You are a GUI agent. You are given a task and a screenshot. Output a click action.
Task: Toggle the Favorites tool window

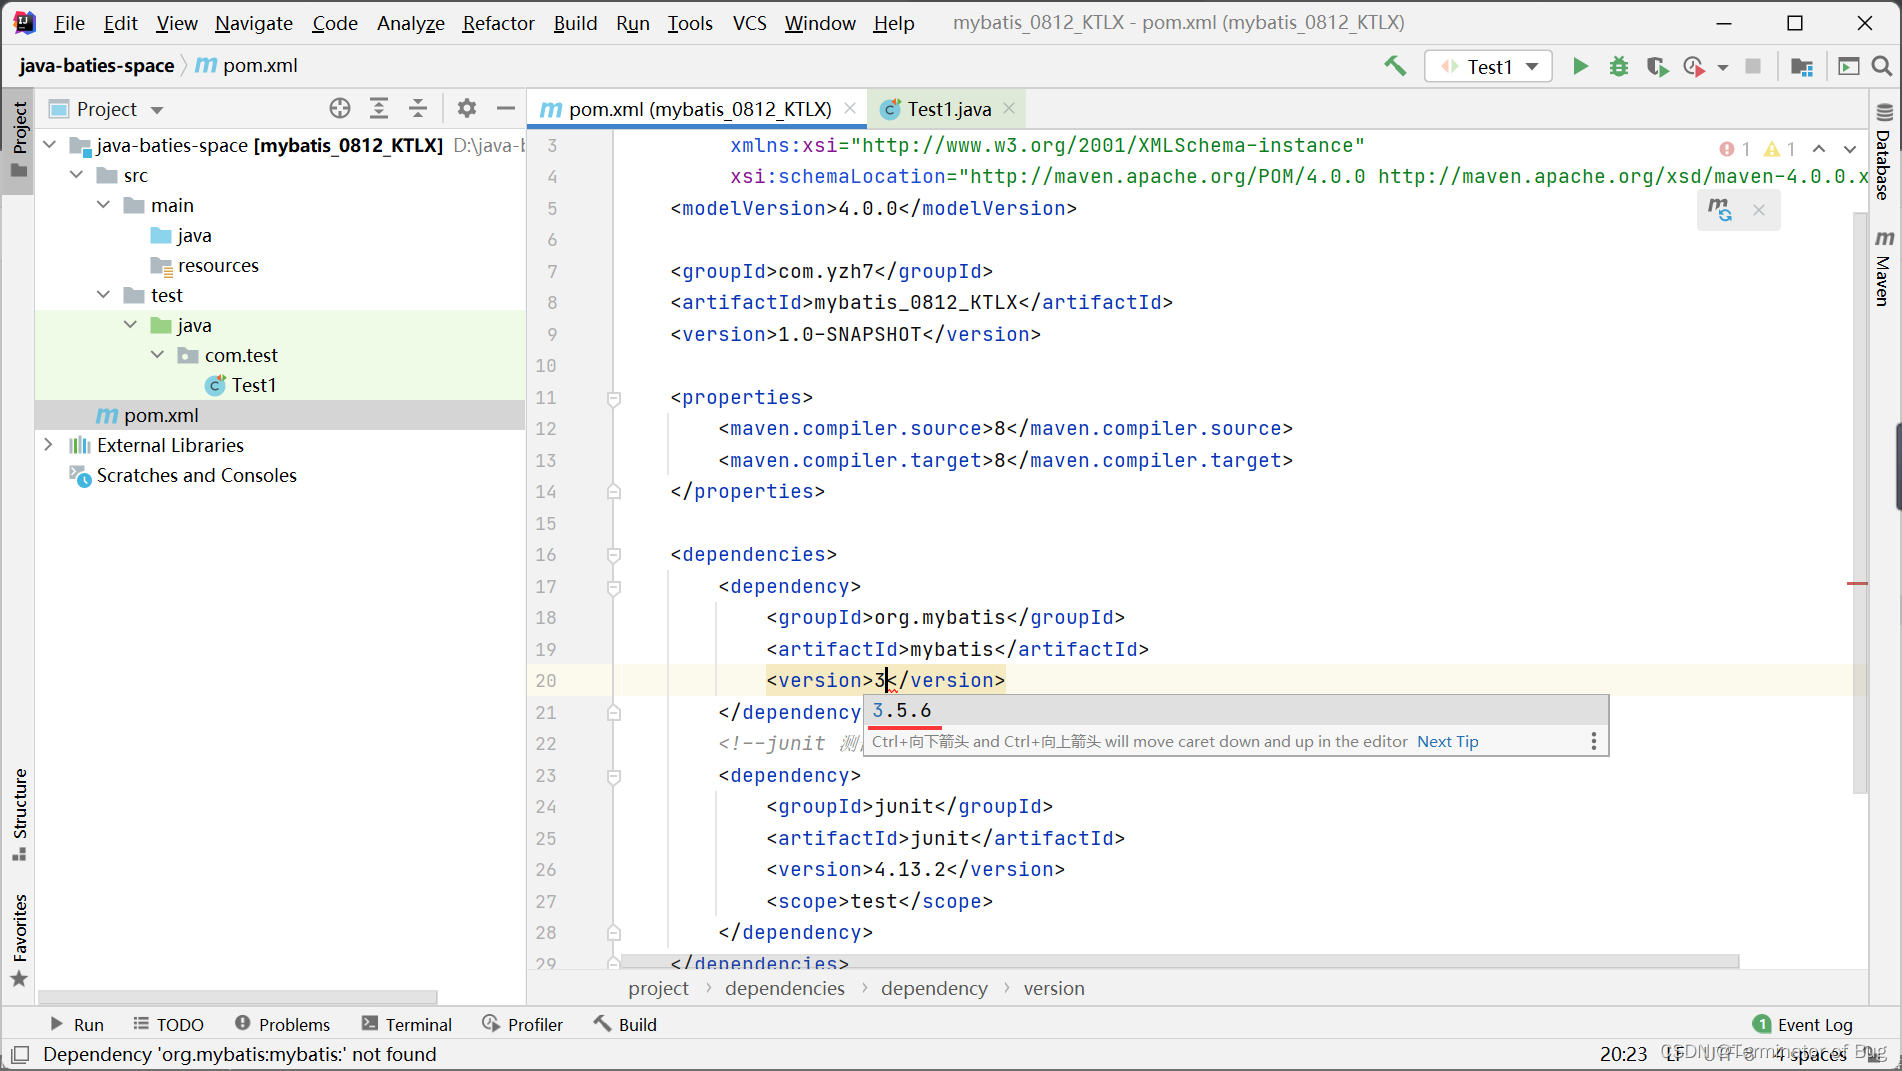tap(19, 940)
